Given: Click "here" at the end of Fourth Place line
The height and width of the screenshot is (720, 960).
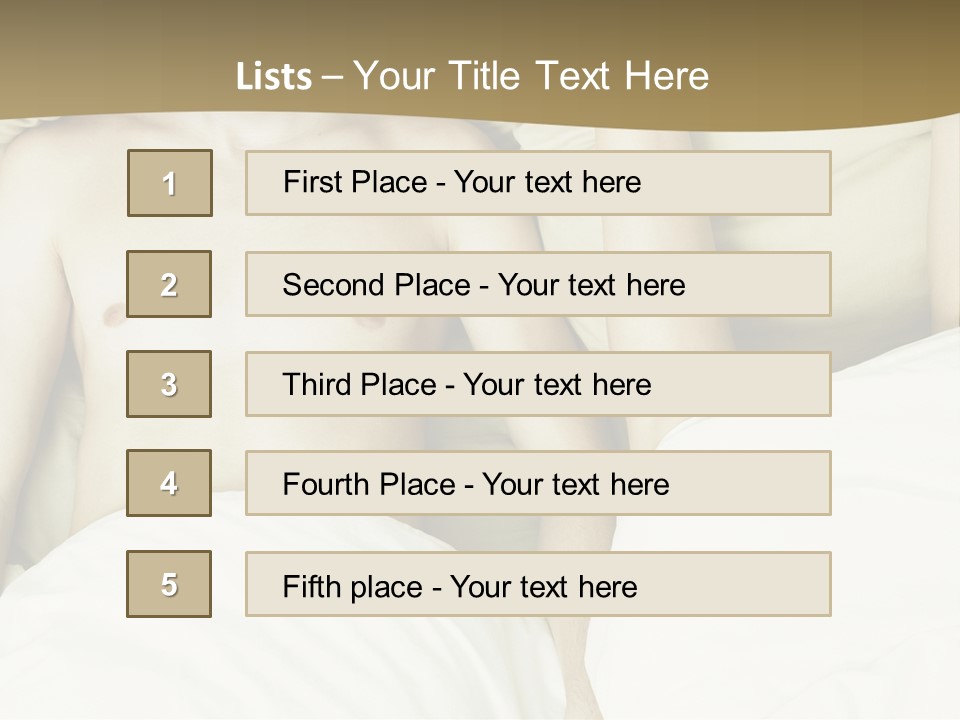Looking at the screenshot, I should [x=639, y=485].
